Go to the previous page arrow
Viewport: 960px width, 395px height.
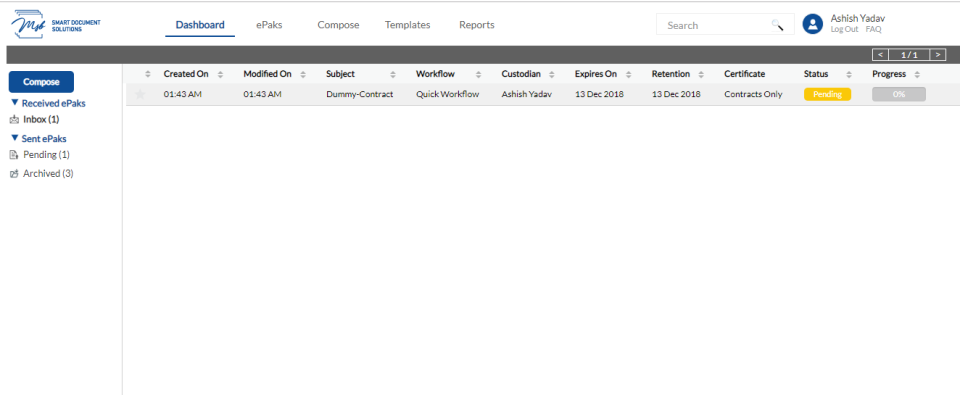880,55
